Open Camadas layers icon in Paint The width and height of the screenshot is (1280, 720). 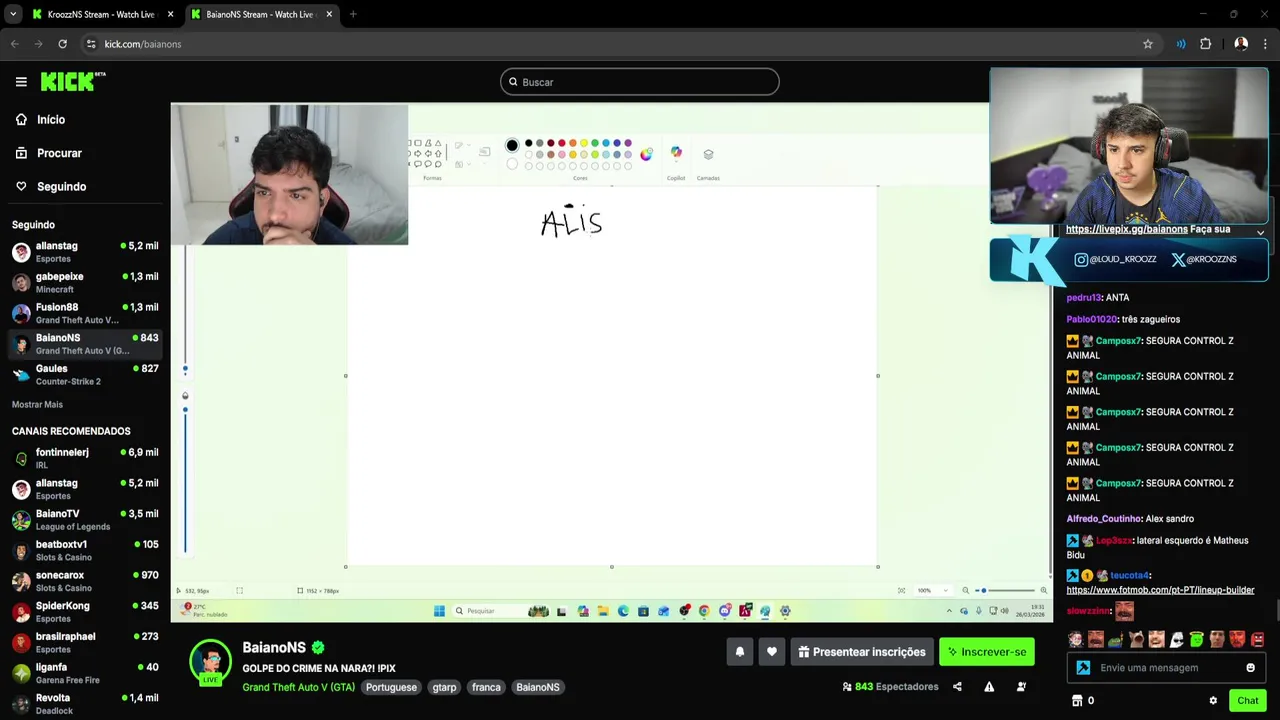point(708,155)
